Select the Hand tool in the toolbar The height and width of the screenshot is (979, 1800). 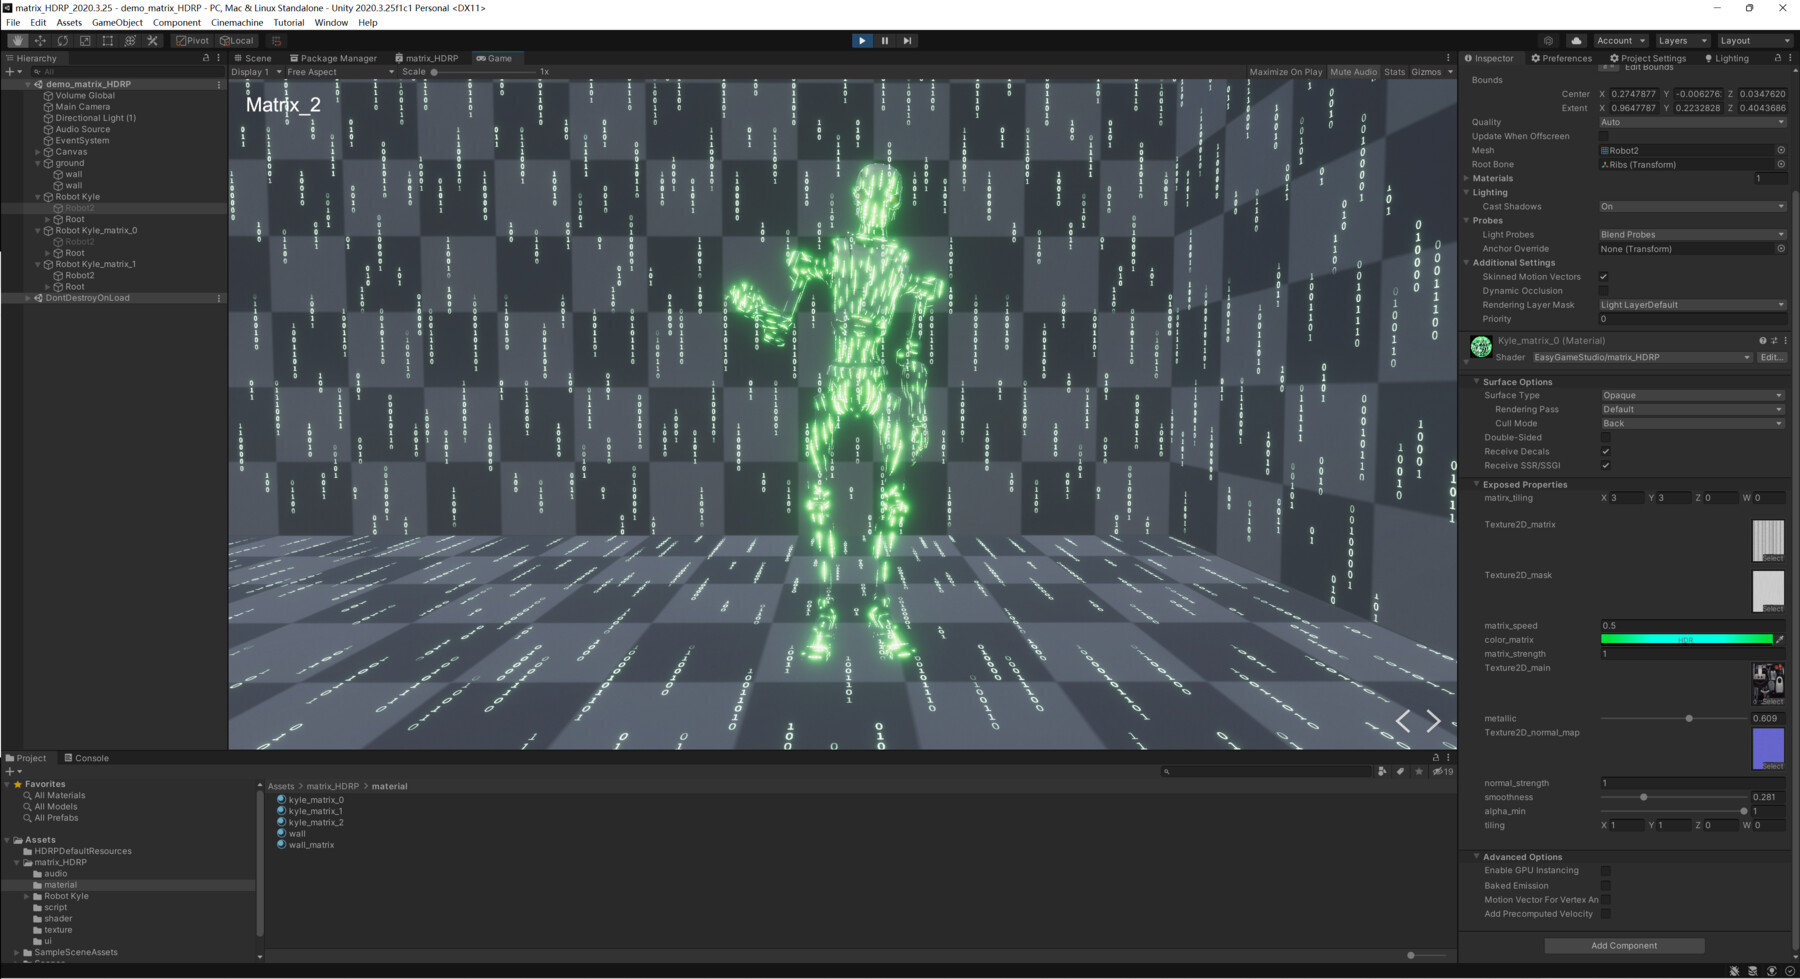point(17,41)
